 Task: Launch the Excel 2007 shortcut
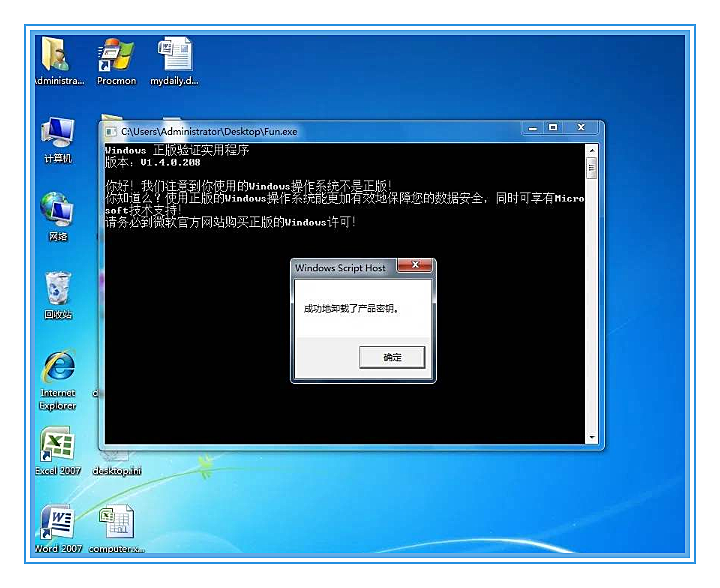pyautogui.click(x=58, y=451)
